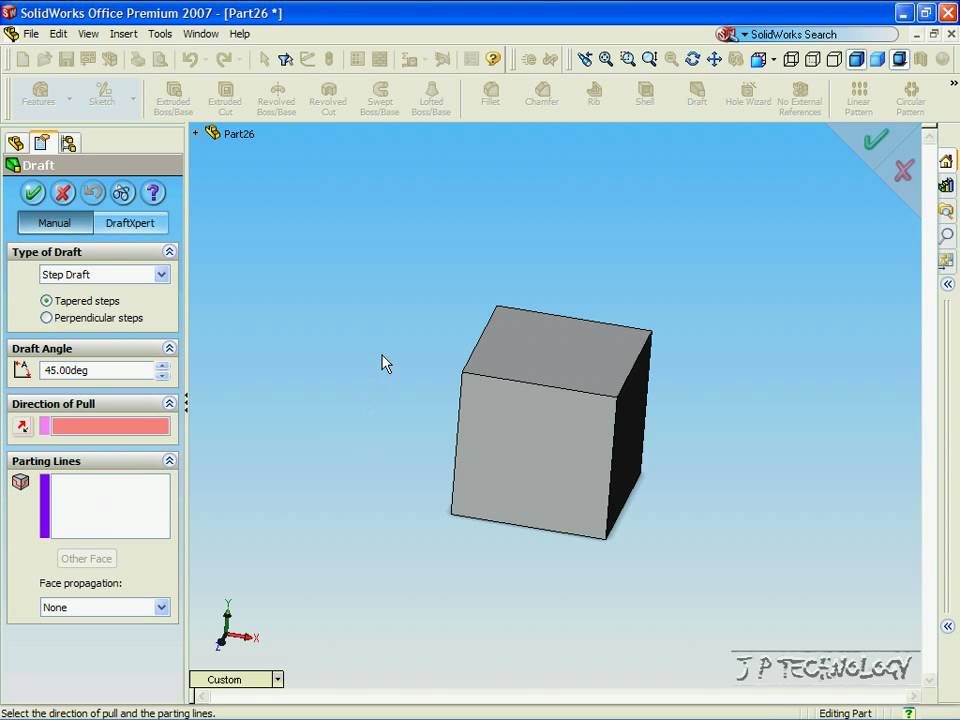
Task: Collapse the Draft Angle section
Action: (x=169, y=348)
